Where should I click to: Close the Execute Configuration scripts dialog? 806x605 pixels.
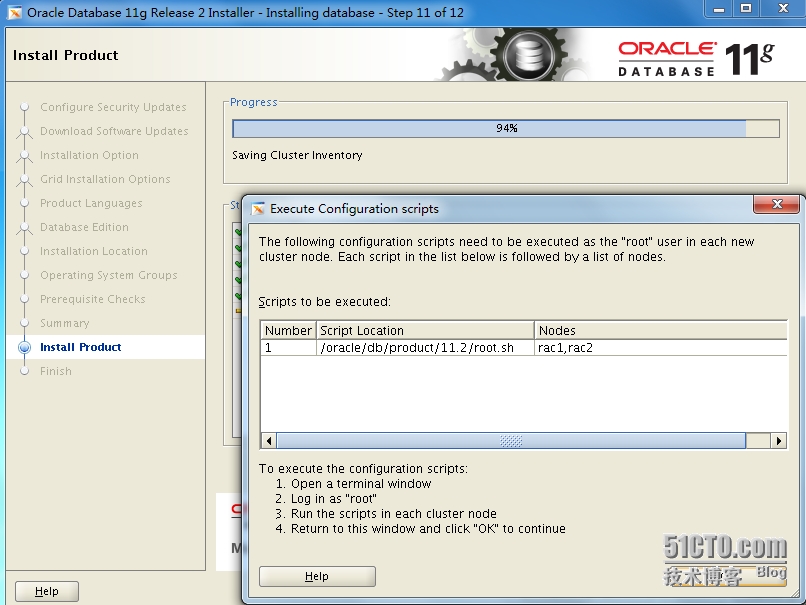pos(777,204)
